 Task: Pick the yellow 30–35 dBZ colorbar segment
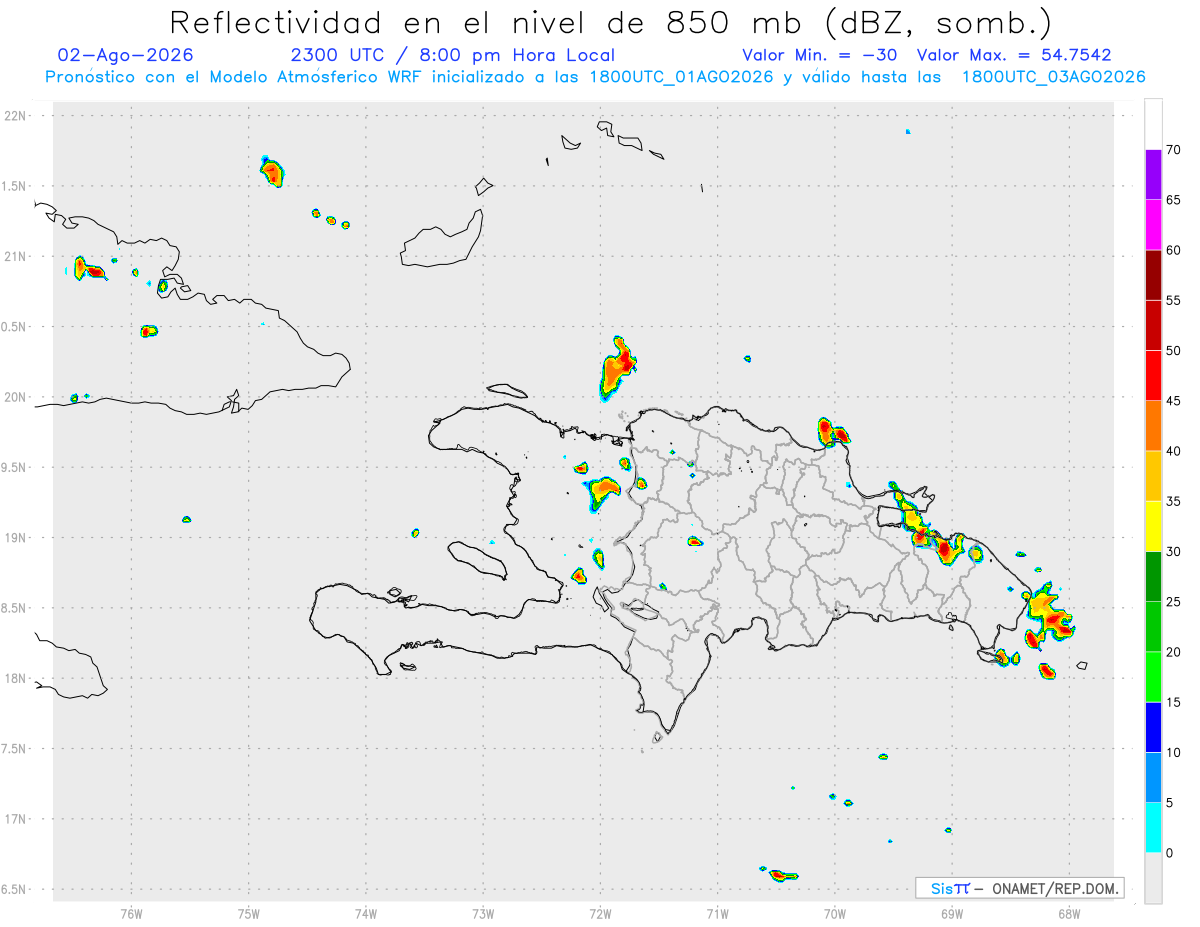point(1153,526)
